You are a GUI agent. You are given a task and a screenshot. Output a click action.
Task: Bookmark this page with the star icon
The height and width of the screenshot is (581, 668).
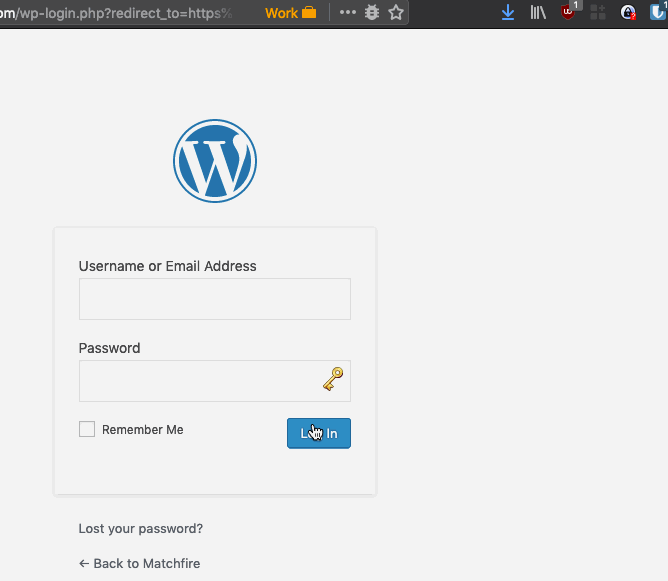click(x=396, y=13)
